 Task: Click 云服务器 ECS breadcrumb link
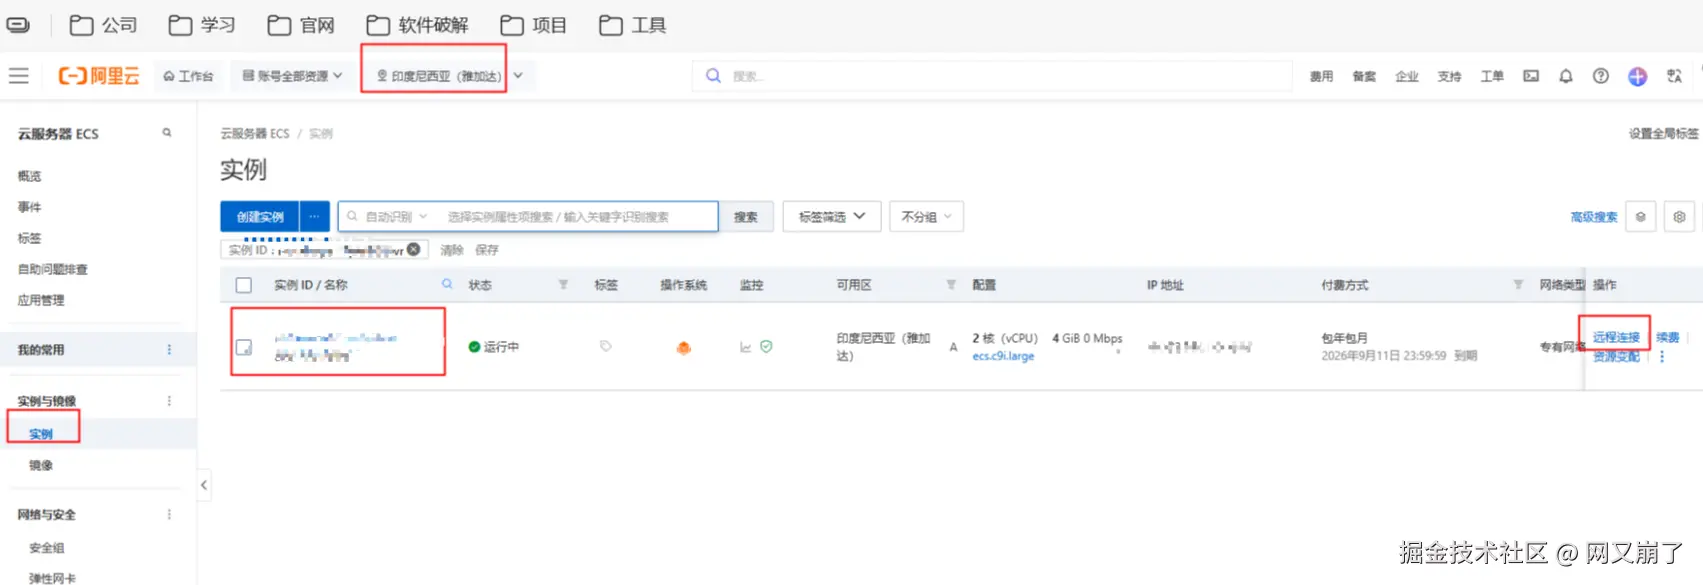click(255, 133)
